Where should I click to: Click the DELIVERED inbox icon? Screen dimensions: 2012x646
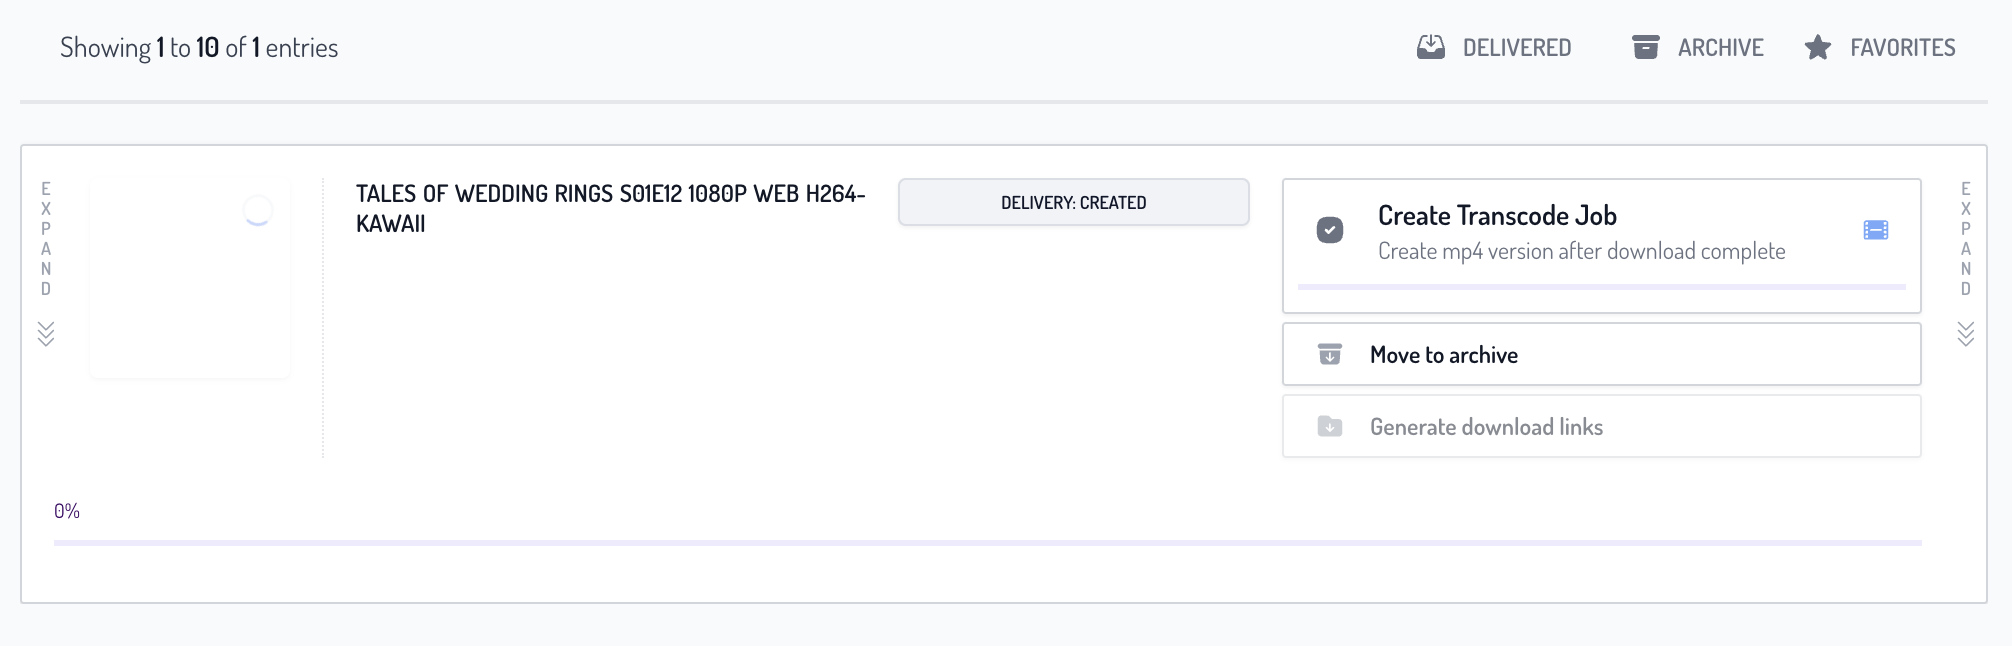1430,46
